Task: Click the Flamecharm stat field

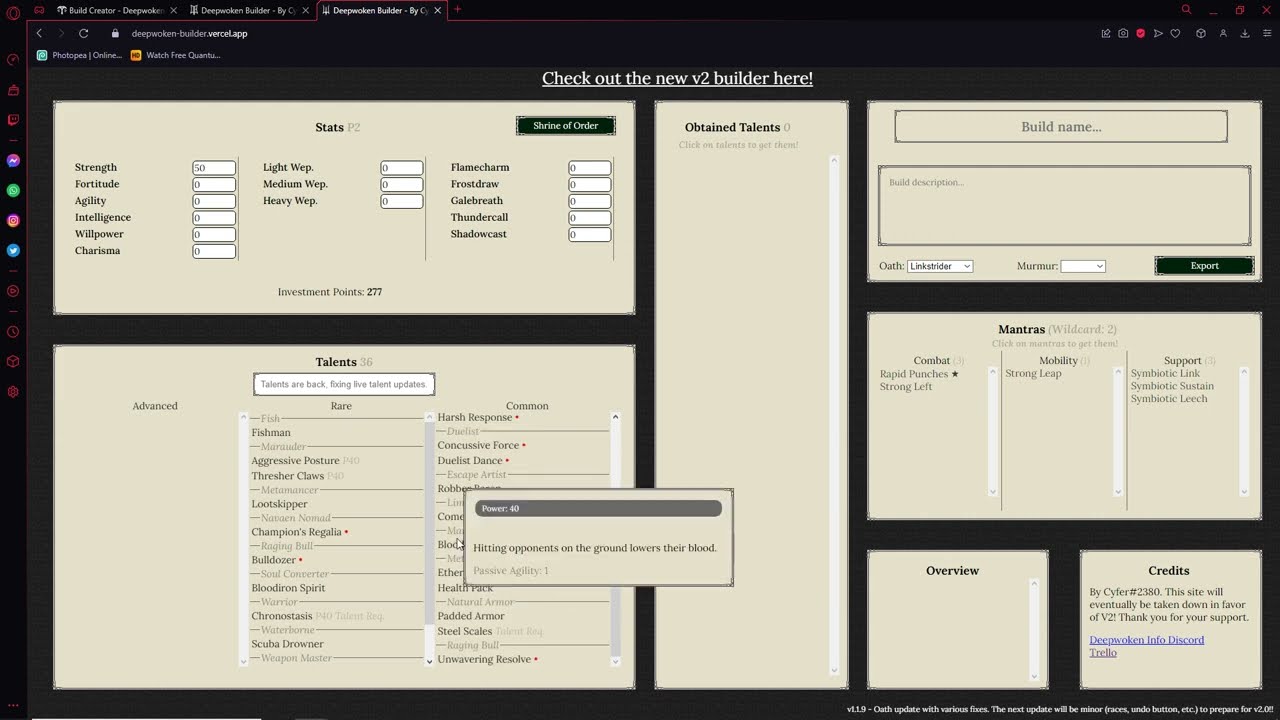Action: pos(590,168)
